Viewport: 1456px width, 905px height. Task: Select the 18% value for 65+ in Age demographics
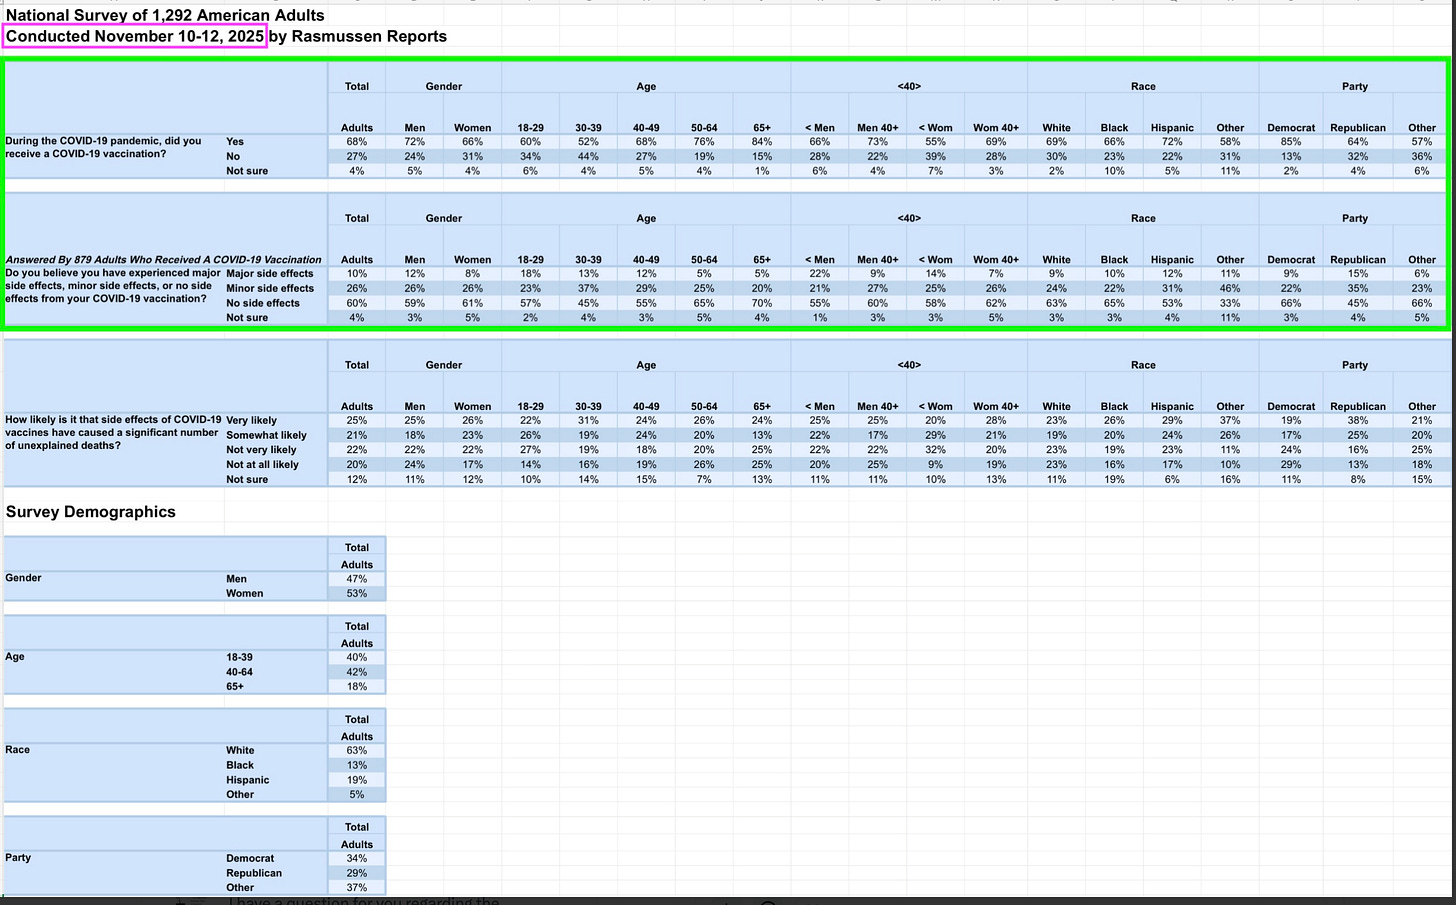click(x=357, y=687)
